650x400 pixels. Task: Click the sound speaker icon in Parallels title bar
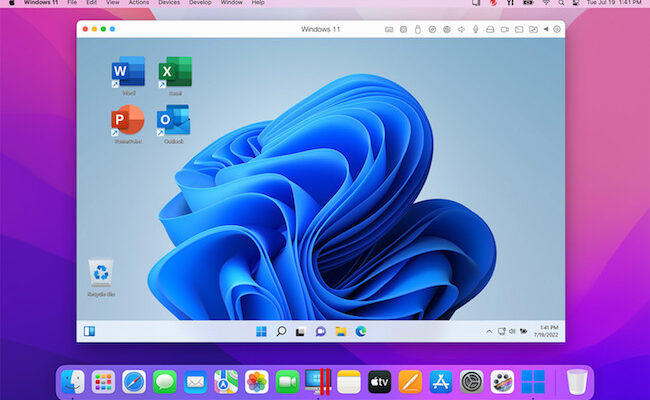461,29
